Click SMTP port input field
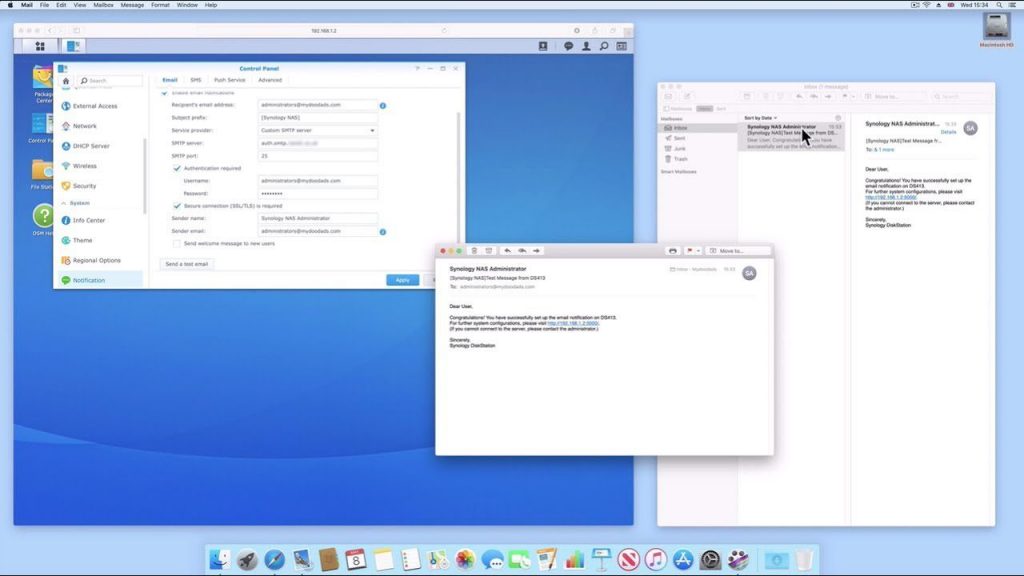 tap(317, 156)
